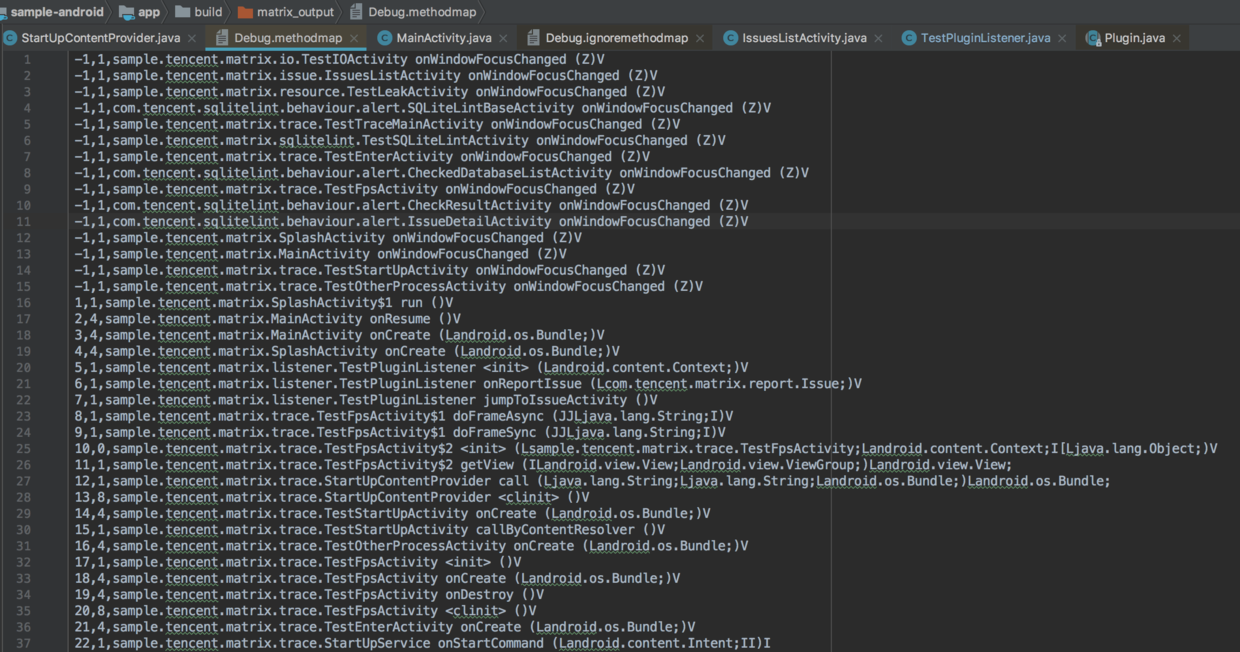The width and height of the screenshot is (1240, 652).
Task: Click the Debug.methodmap file icon in breadcrumb
Action: click(x=357, y=12)
